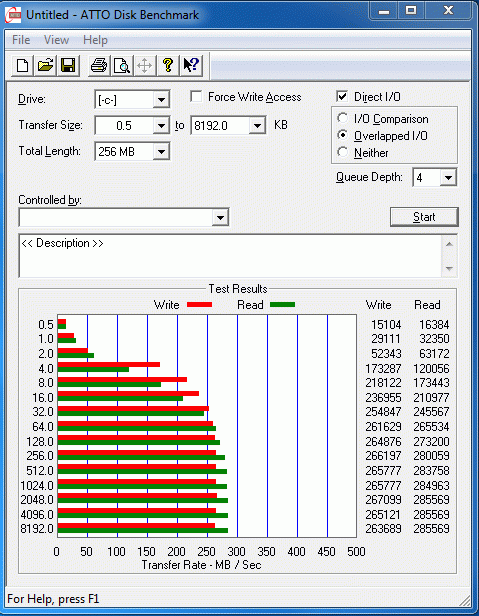Image resolution: width=479 pixels, height=616 pixels.
Task: Select the I/O Comparison radio button
Action: 343,118
